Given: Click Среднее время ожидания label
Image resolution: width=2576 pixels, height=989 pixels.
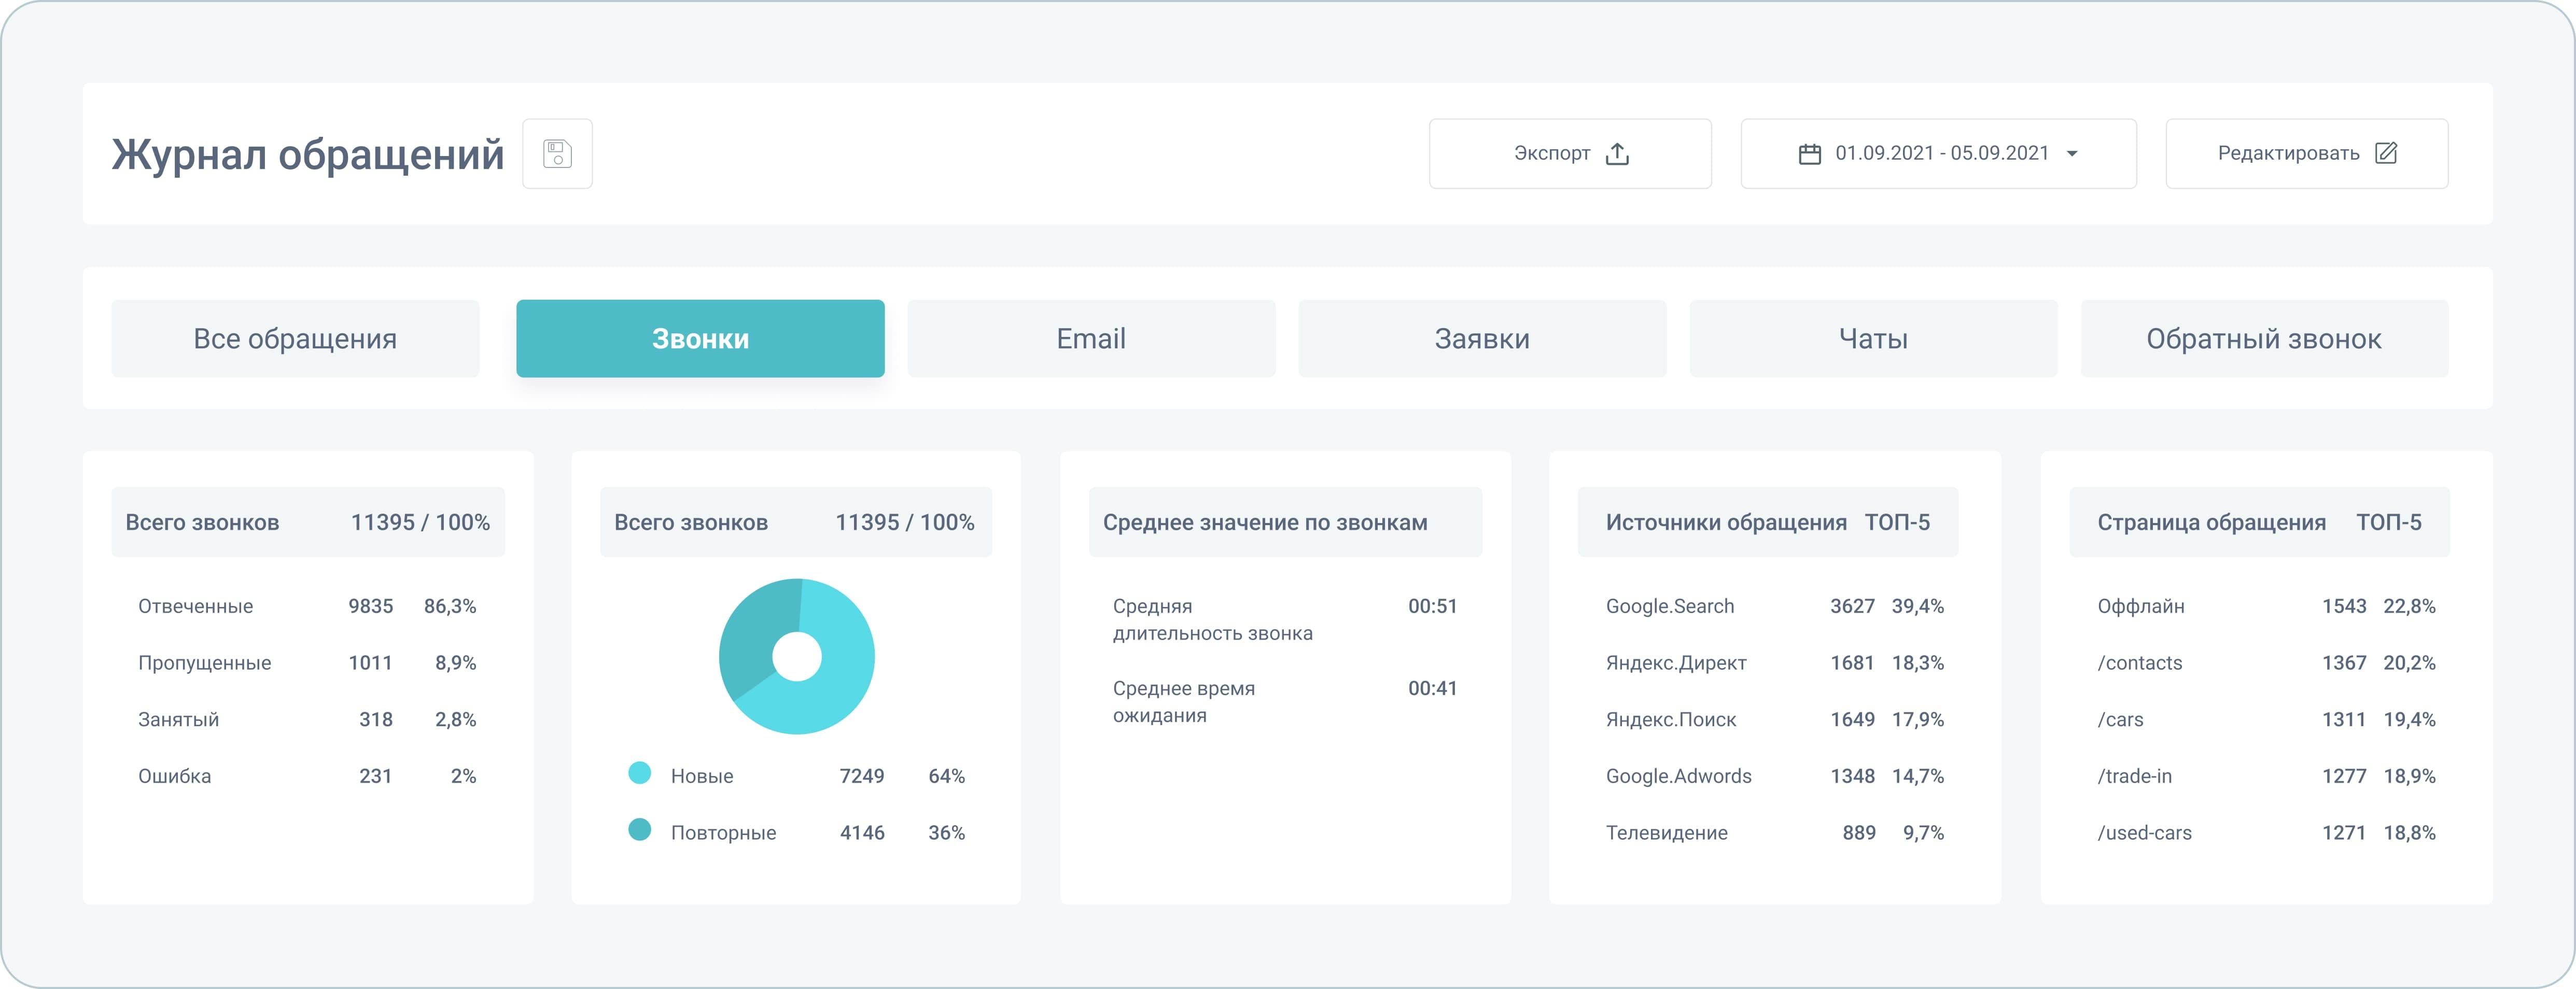Looking at the screenshot, I should 1183,702.
